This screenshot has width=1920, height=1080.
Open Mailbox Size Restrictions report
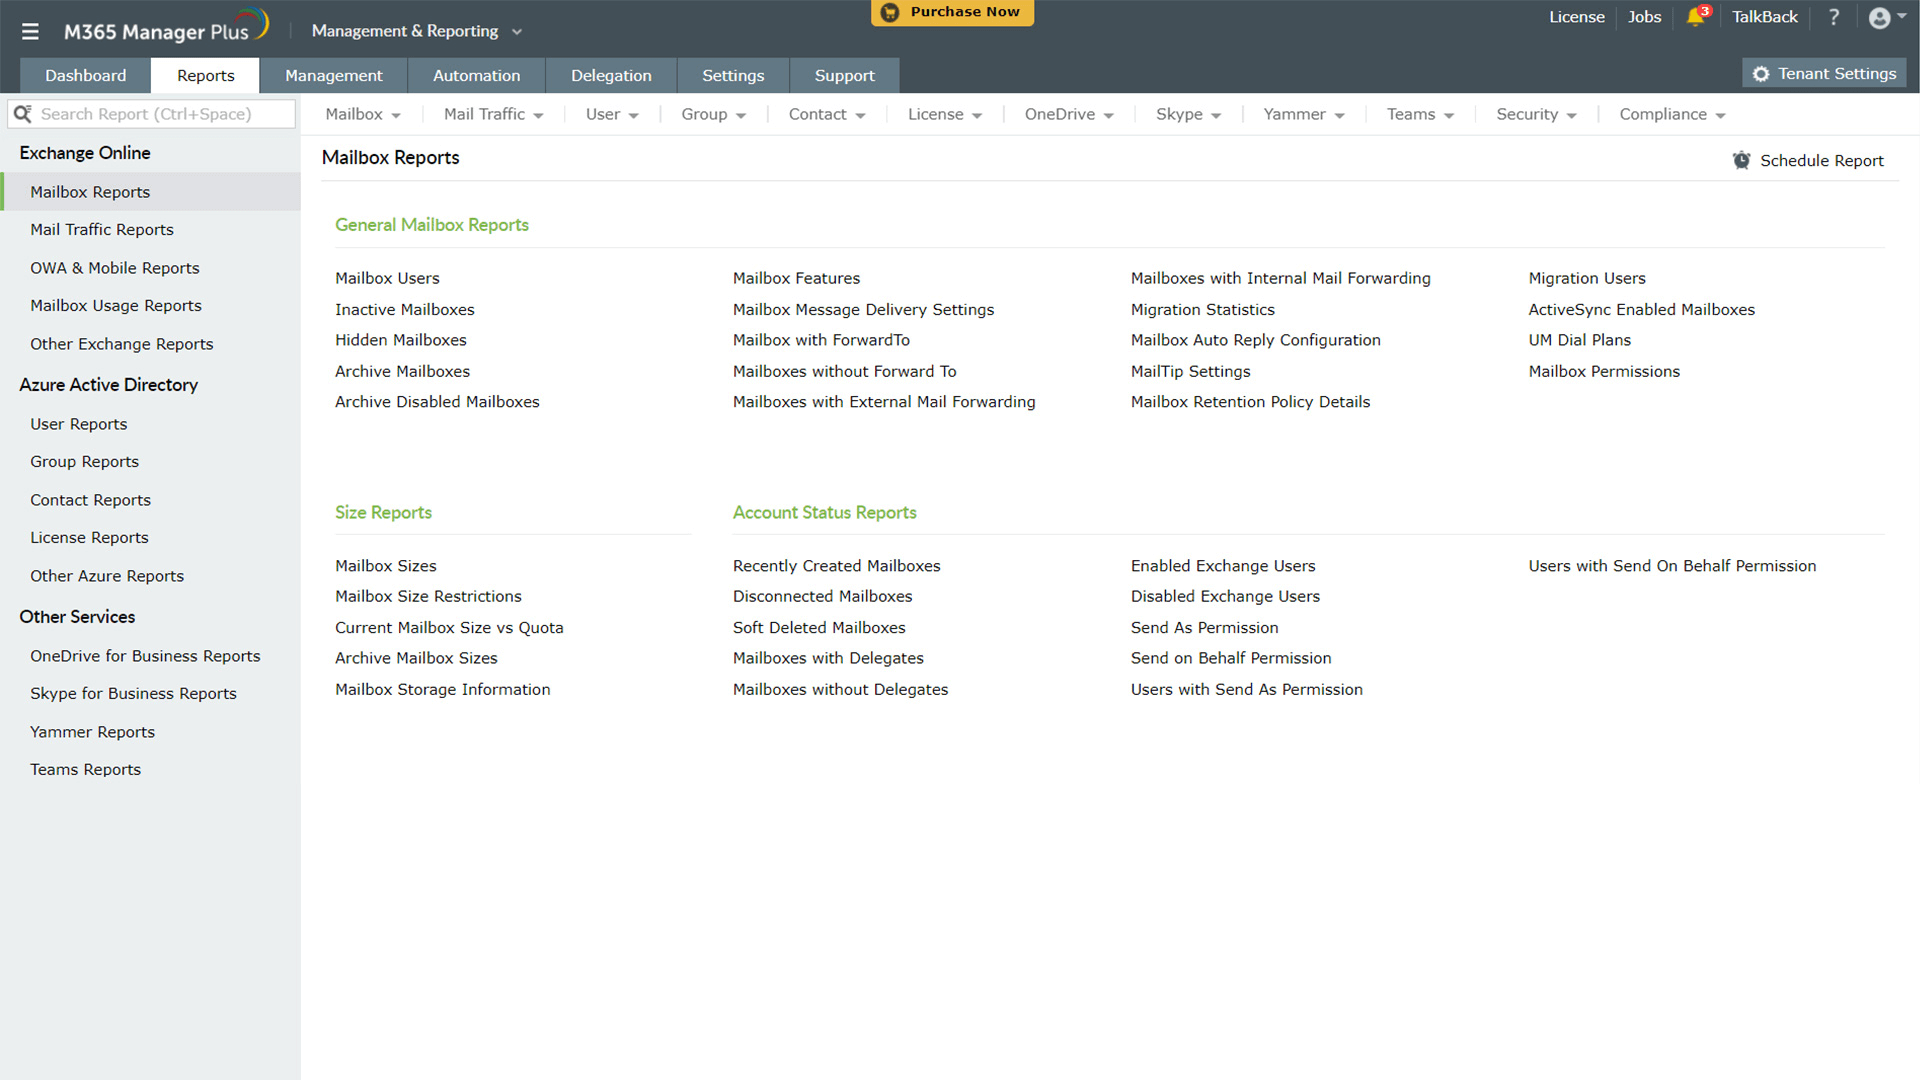coord(428,596)
